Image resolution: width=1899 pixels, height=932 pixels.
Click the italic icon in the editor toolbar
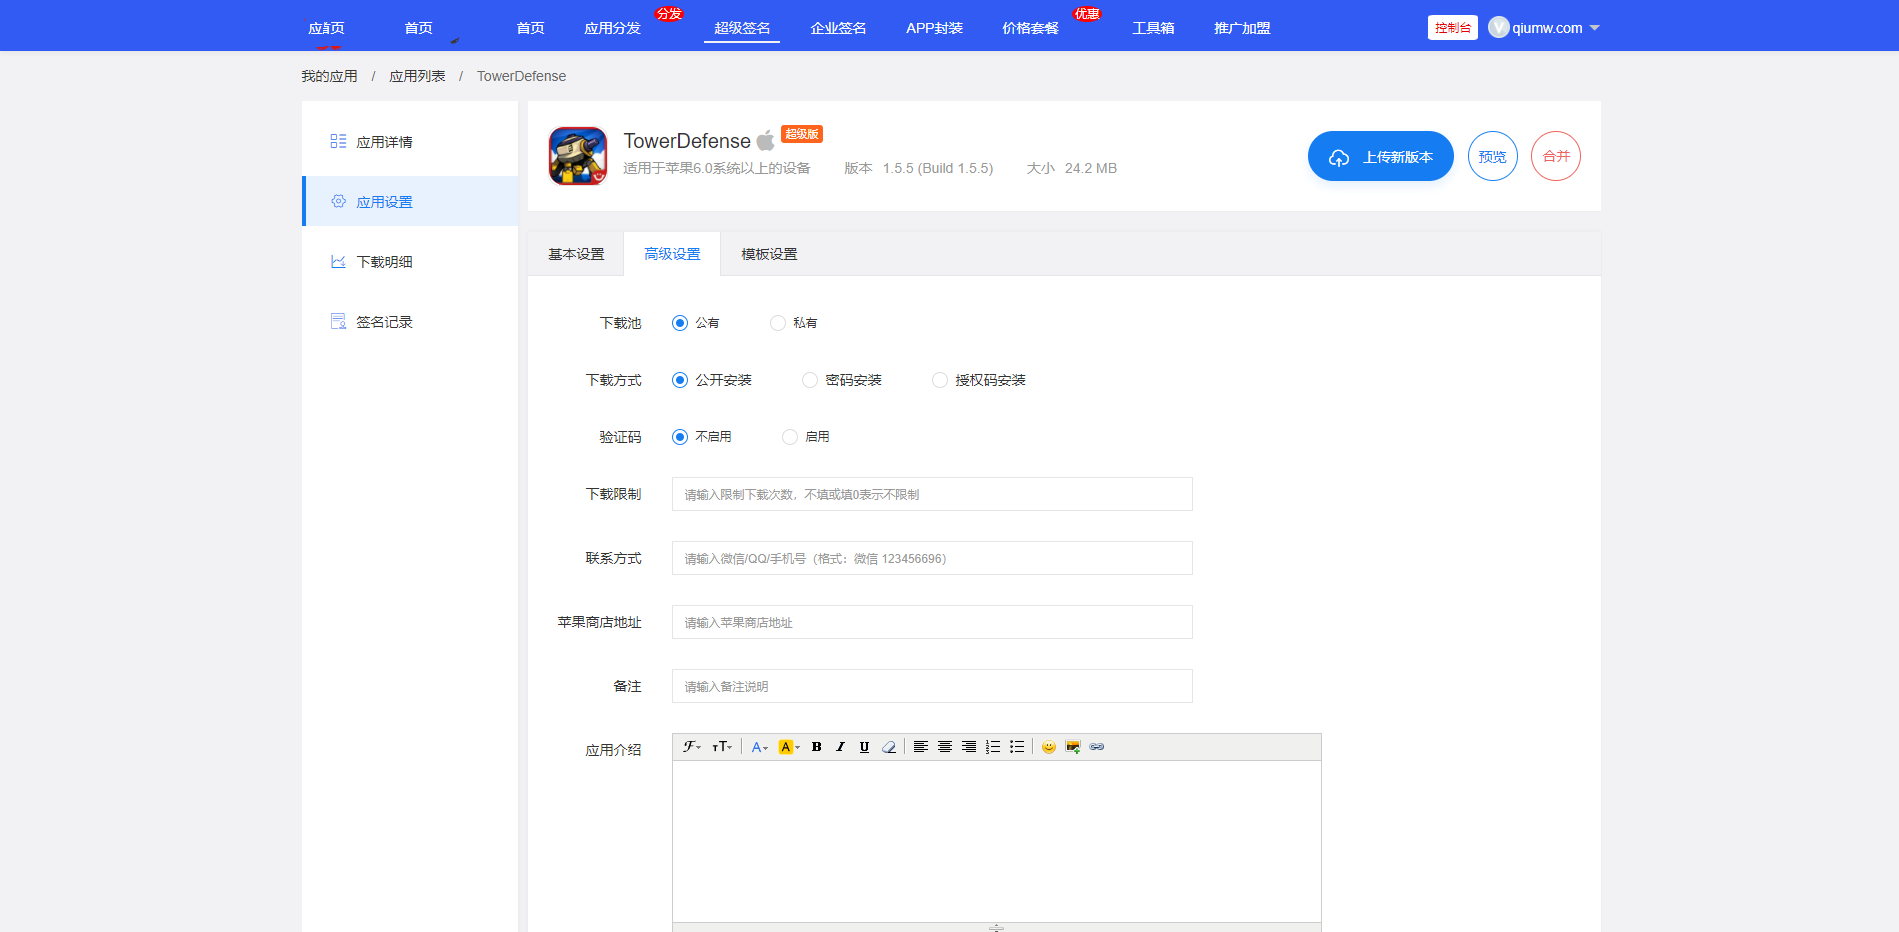[840, 747]
